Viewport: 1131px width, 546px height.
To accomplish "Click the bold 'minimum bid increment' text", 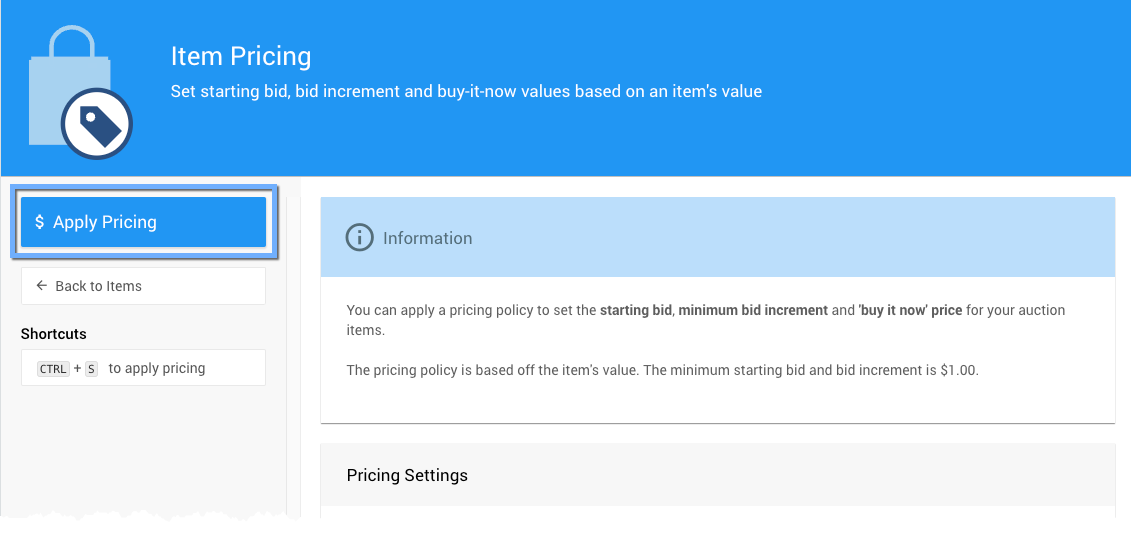I will 753,310.
